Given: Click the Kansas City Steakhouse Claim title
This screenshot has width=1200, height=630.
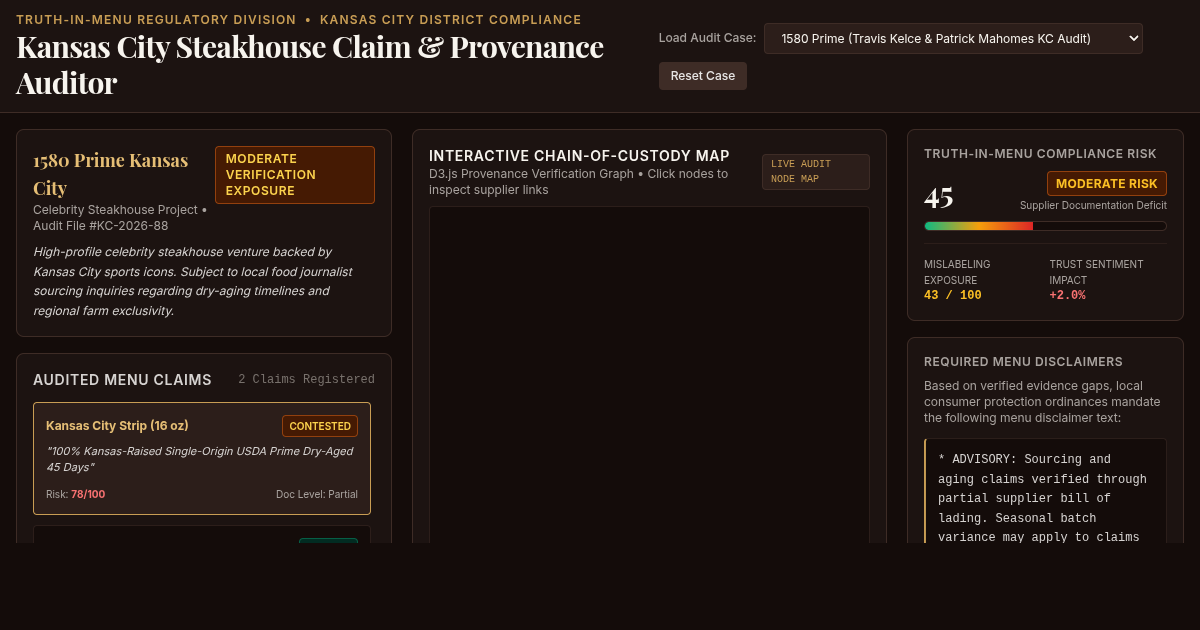Looking at the screenshot, I should point(310,64).
